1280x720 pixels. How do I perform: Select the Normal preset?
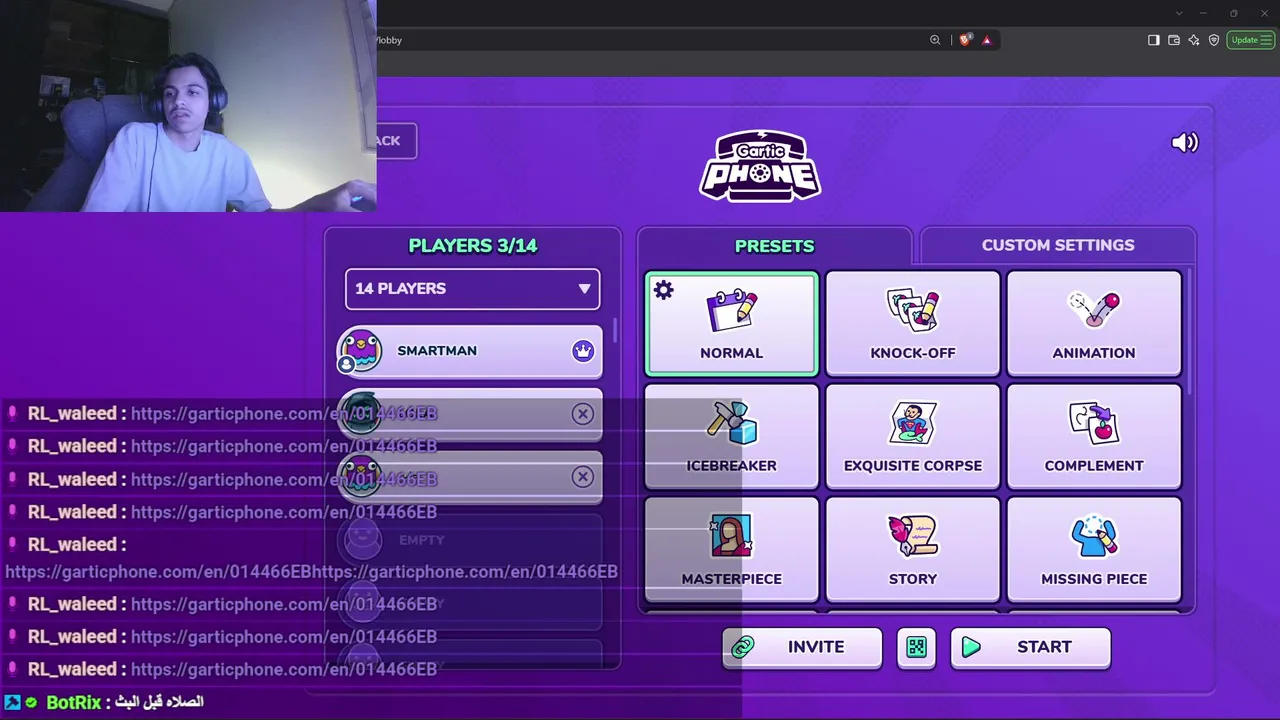click(732, 324)
